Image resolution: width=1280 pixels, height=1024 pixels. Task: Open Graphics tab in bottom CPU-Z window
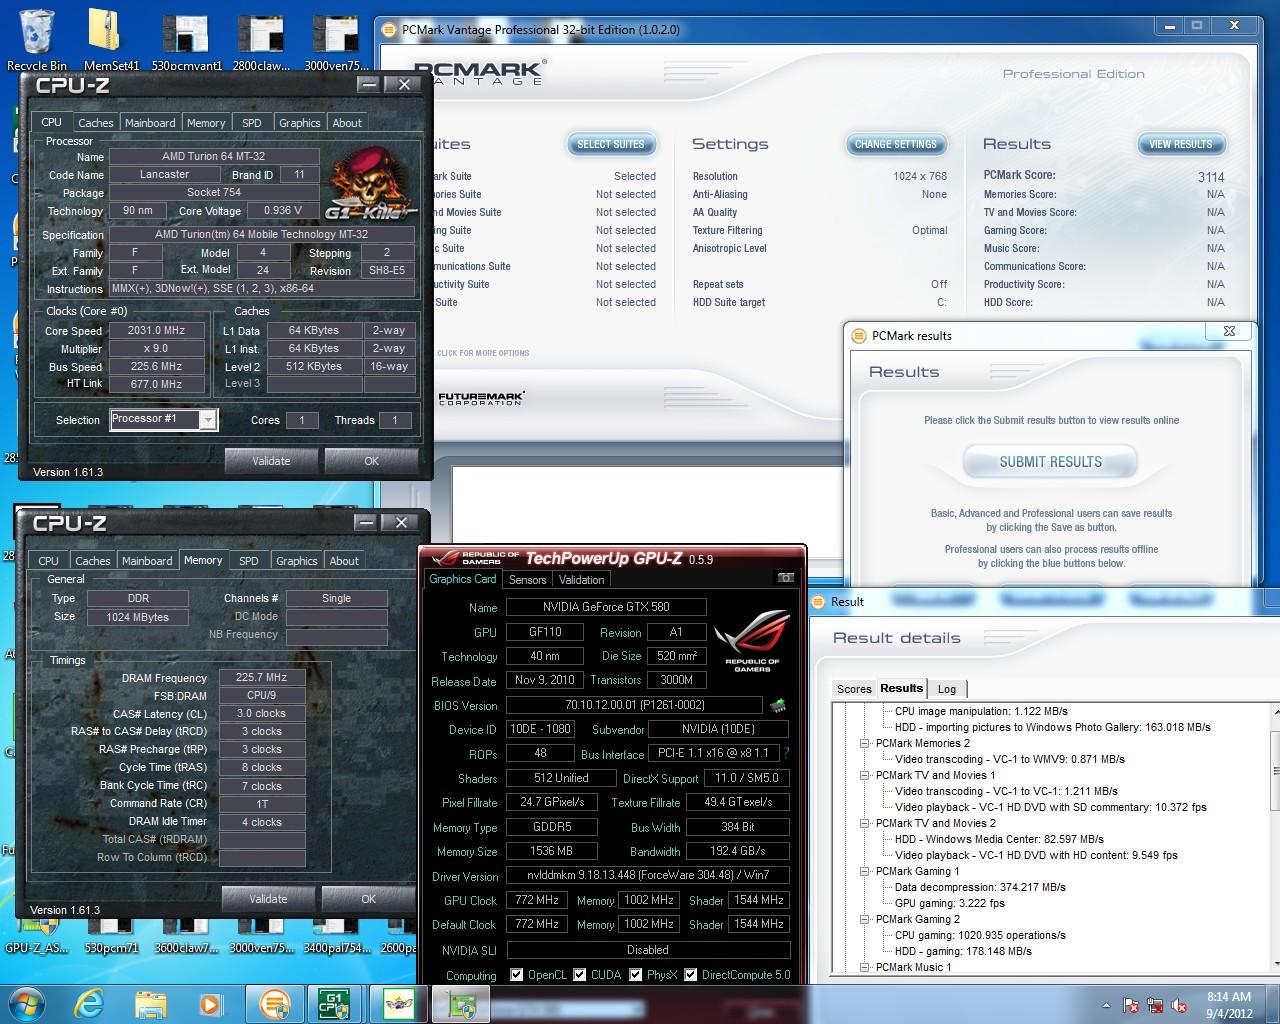296,561
